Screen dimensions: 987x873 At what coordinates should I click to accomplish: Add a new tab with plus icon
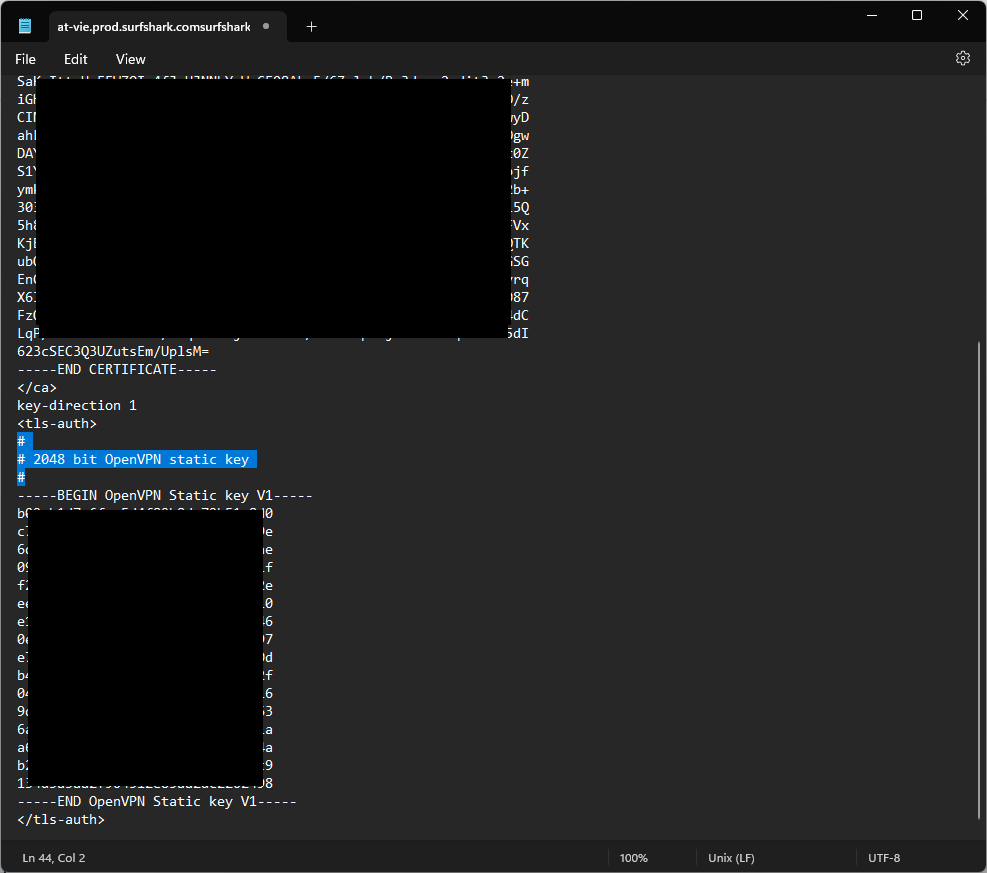point(311,27)
